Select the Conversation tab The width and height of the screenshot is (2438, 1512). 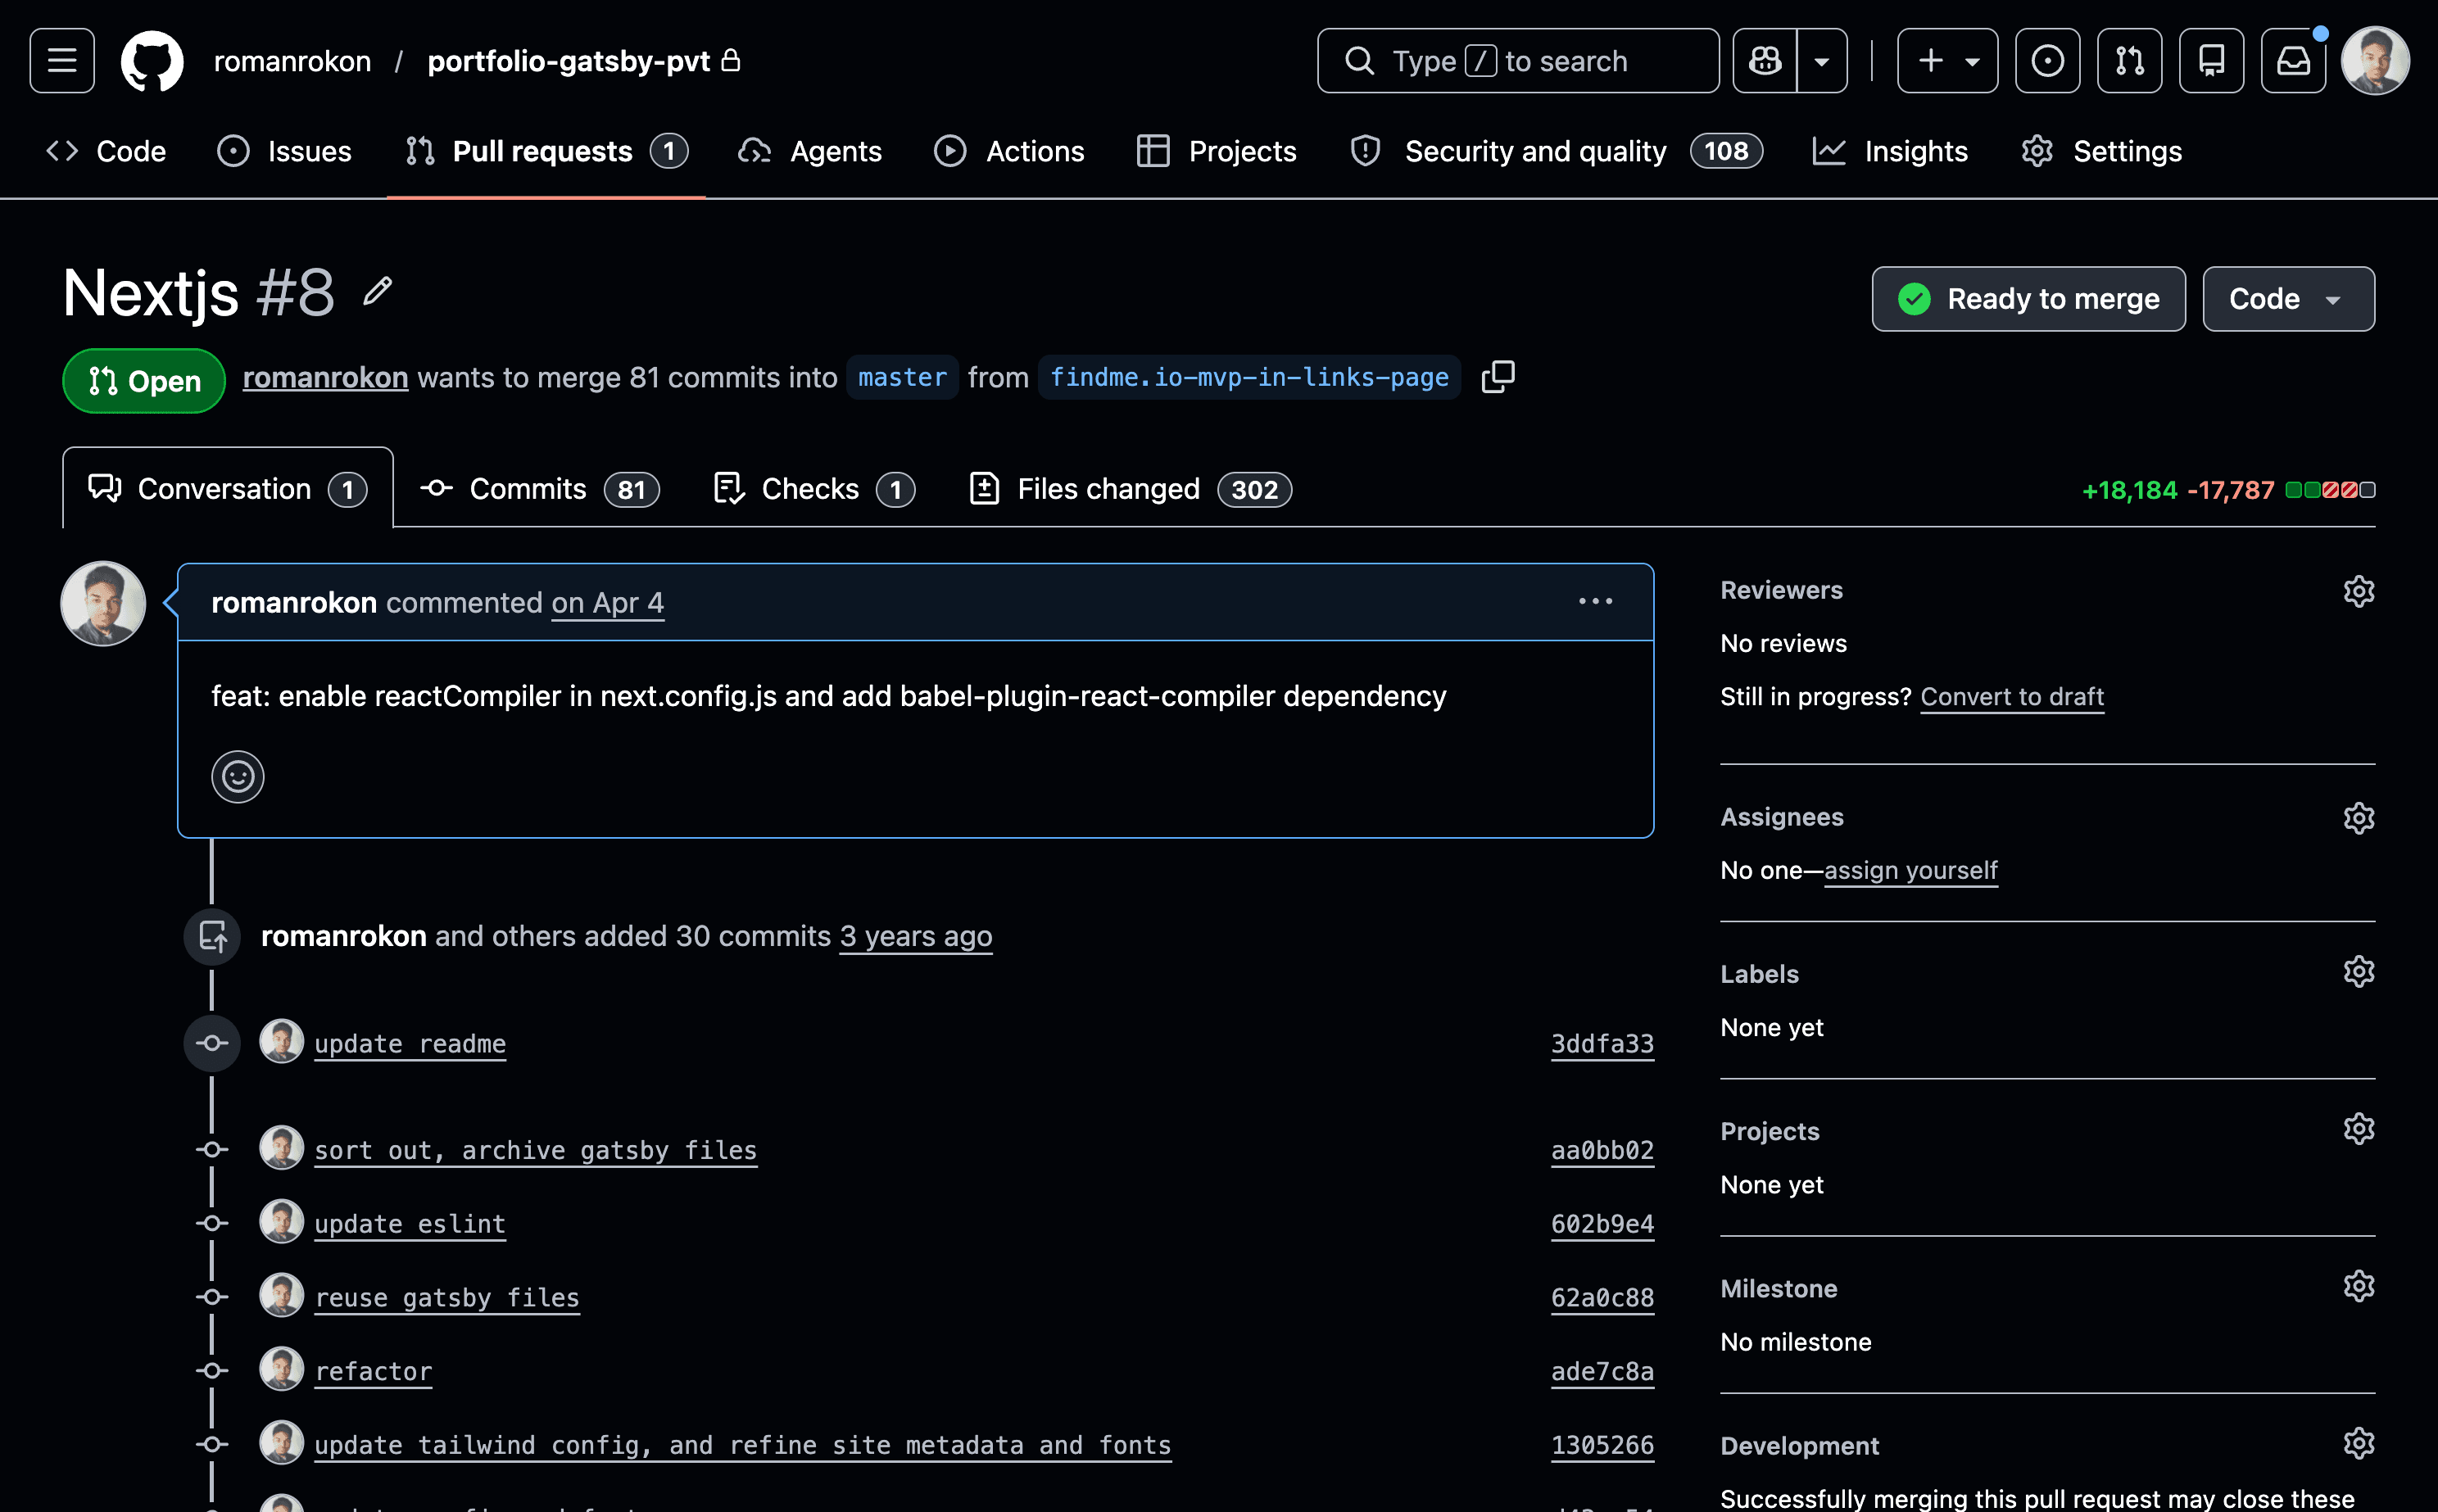pos(228,489)
